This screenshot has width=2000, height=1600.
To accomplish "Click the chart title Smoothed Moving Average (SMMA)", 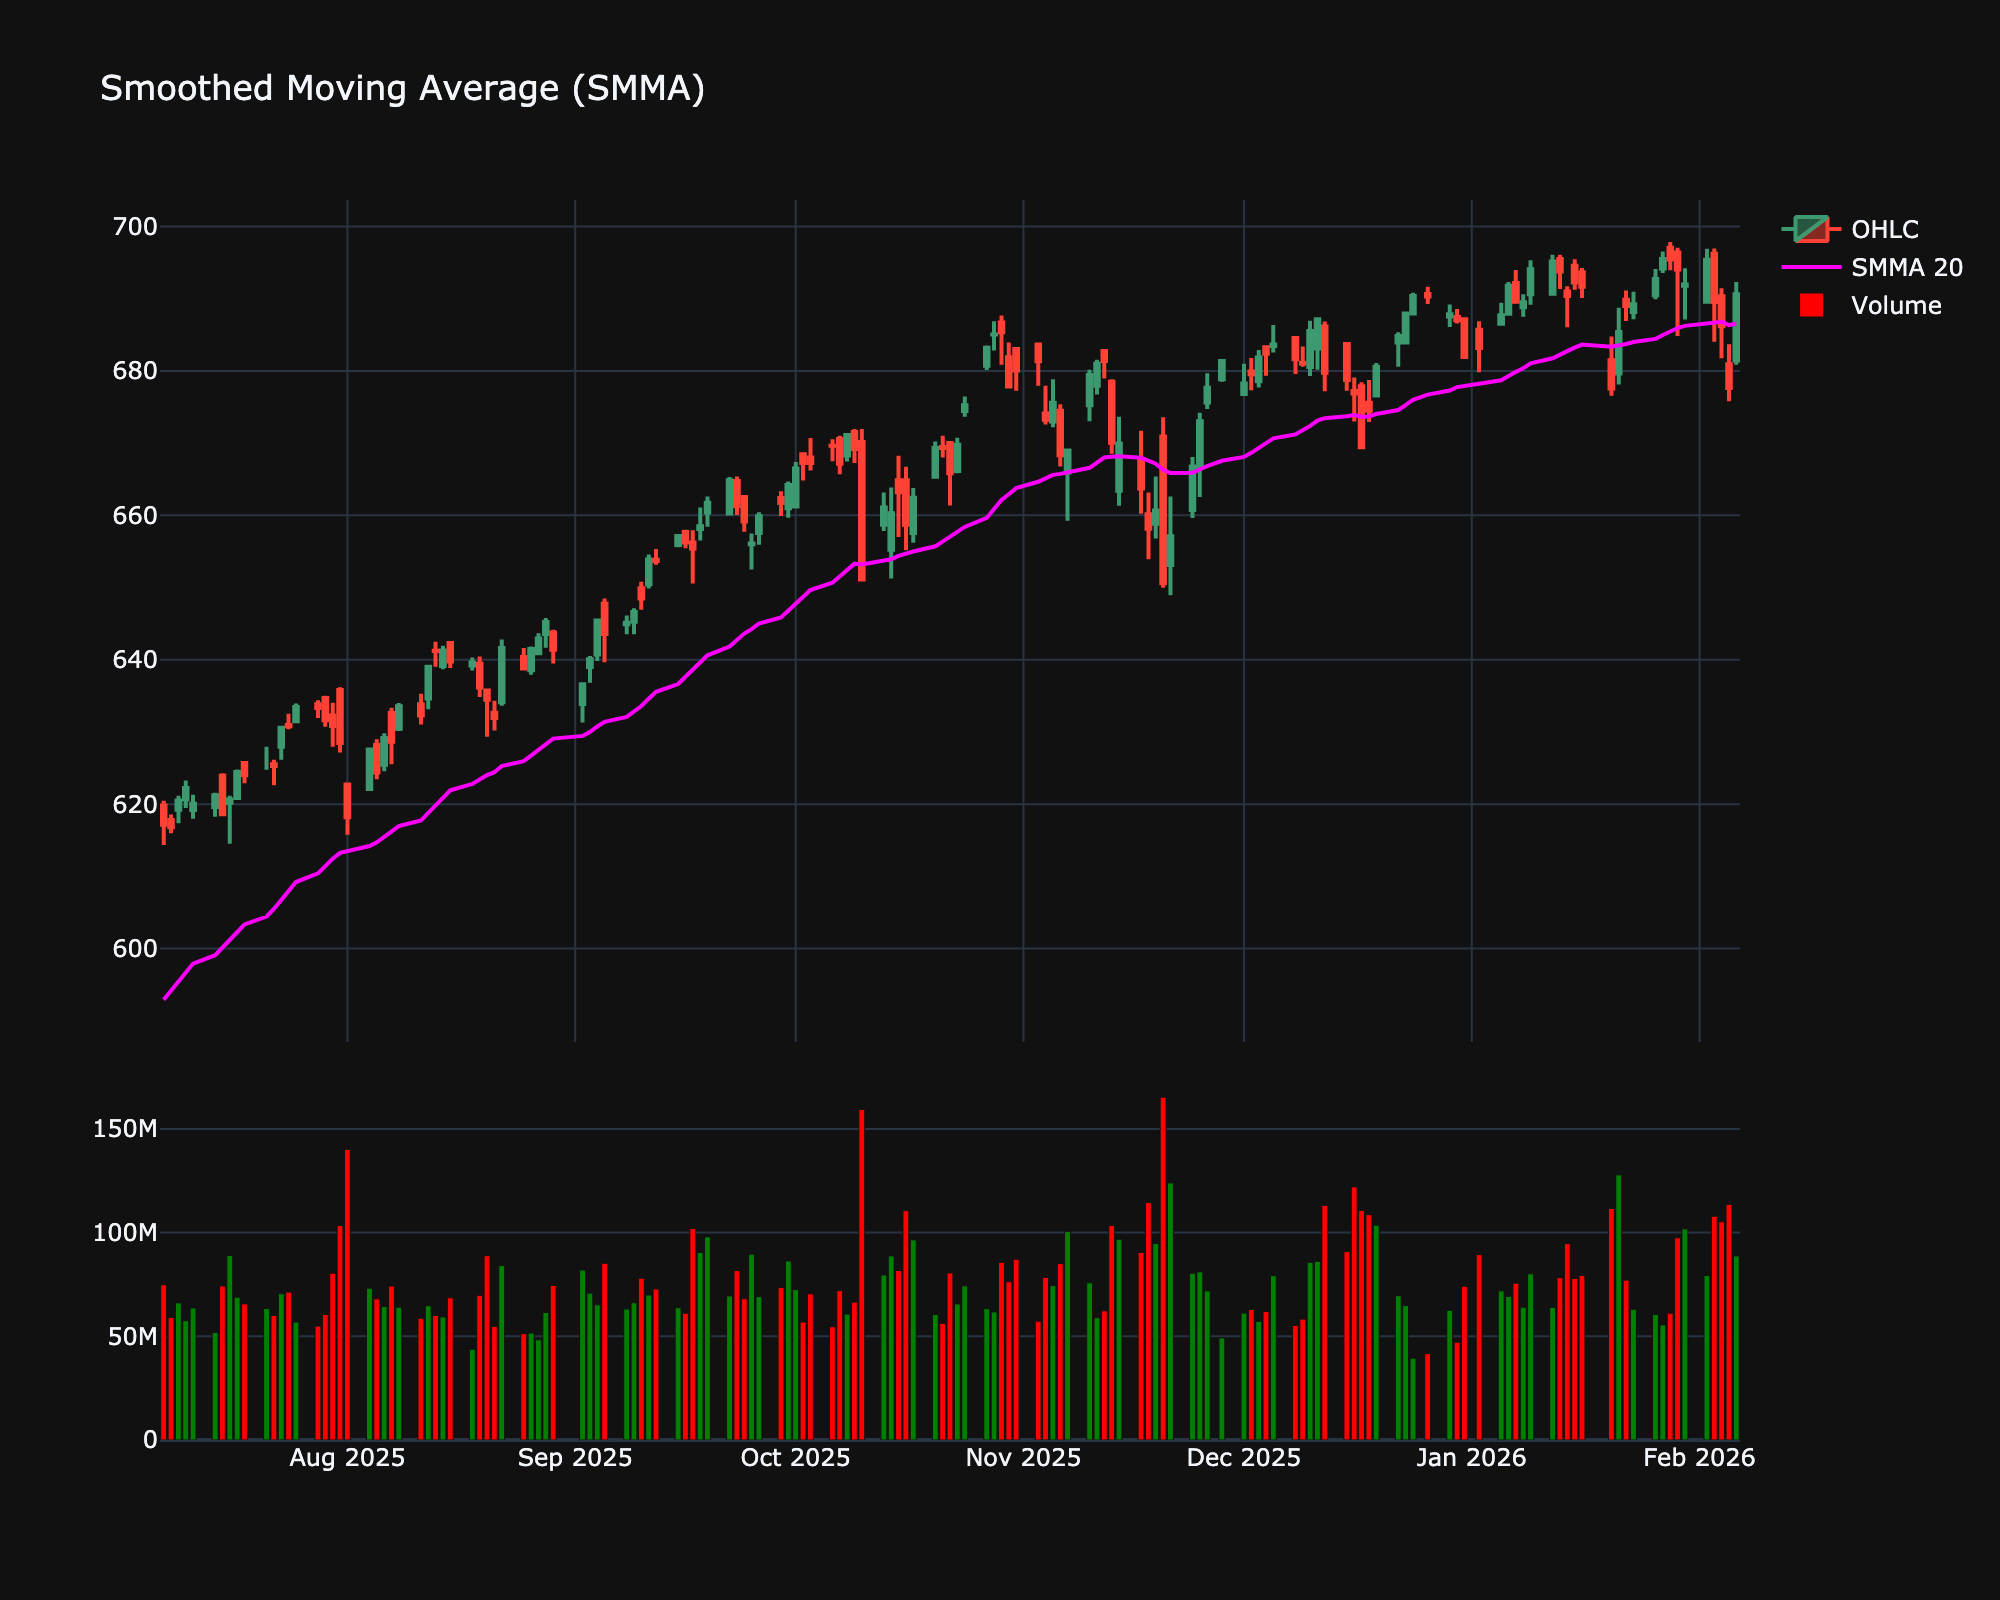I will tap(402, 89).
